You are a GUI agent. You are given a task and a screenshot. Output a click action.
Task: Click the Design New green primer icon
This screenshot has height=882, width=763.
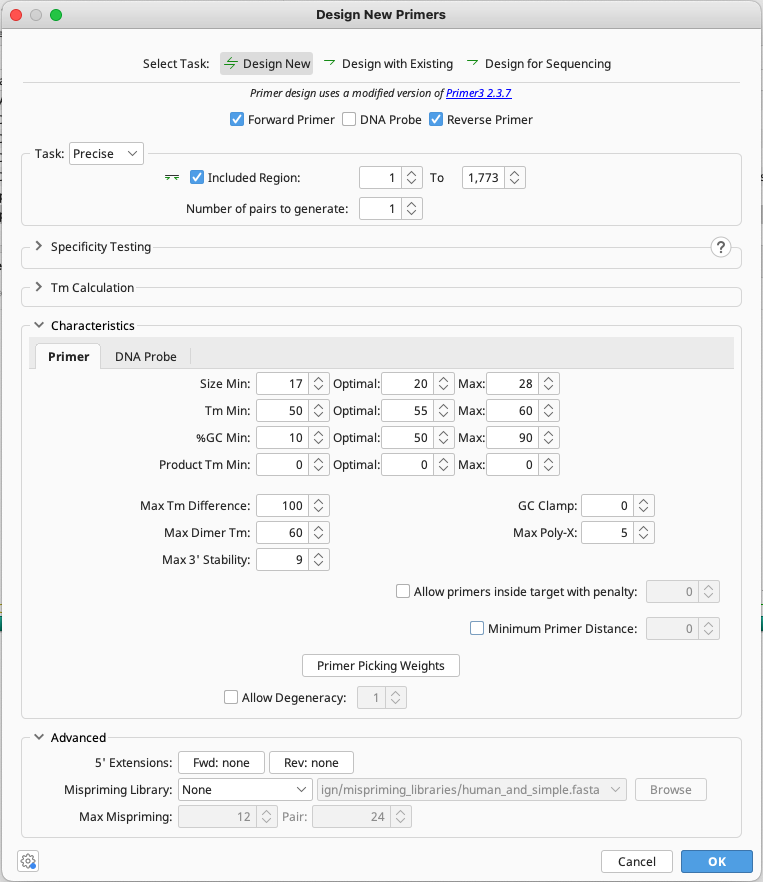tap(232, 63)
